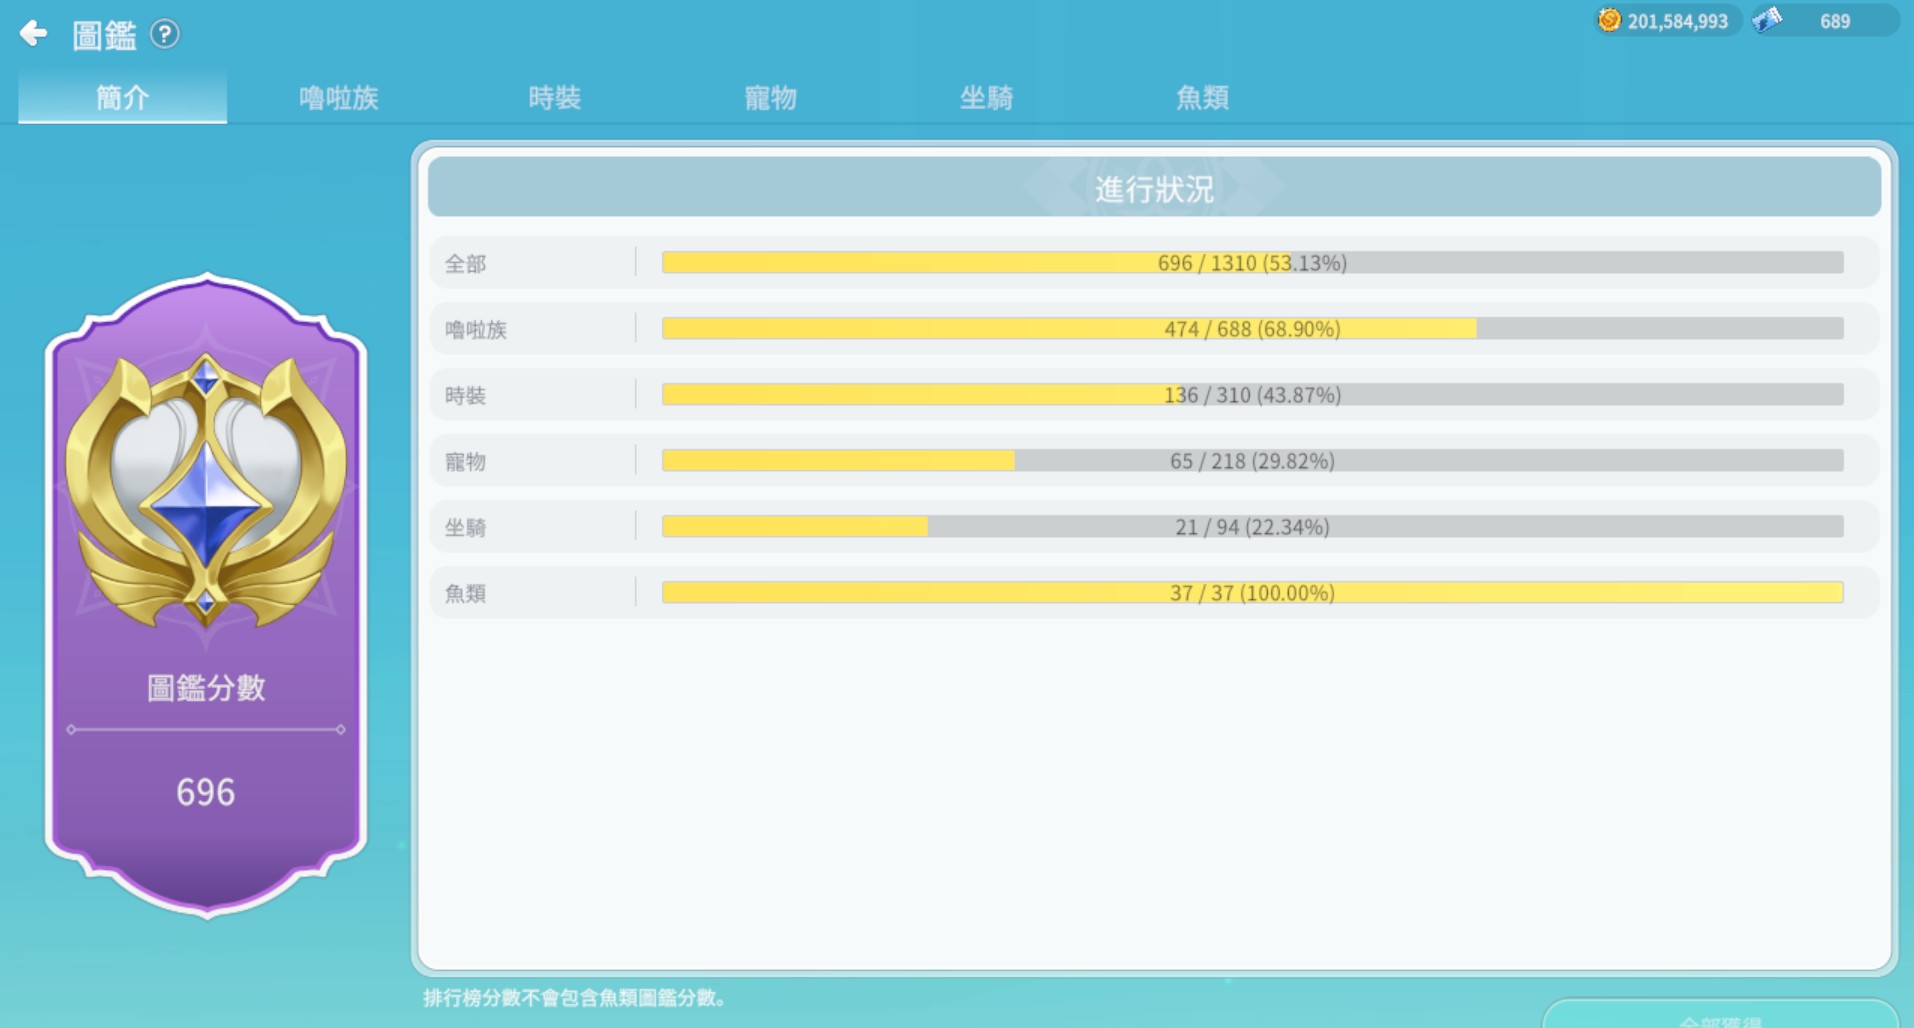Select the 簡介 tab
This screenshot has height=1028, width=1914.
pos(122,97)
